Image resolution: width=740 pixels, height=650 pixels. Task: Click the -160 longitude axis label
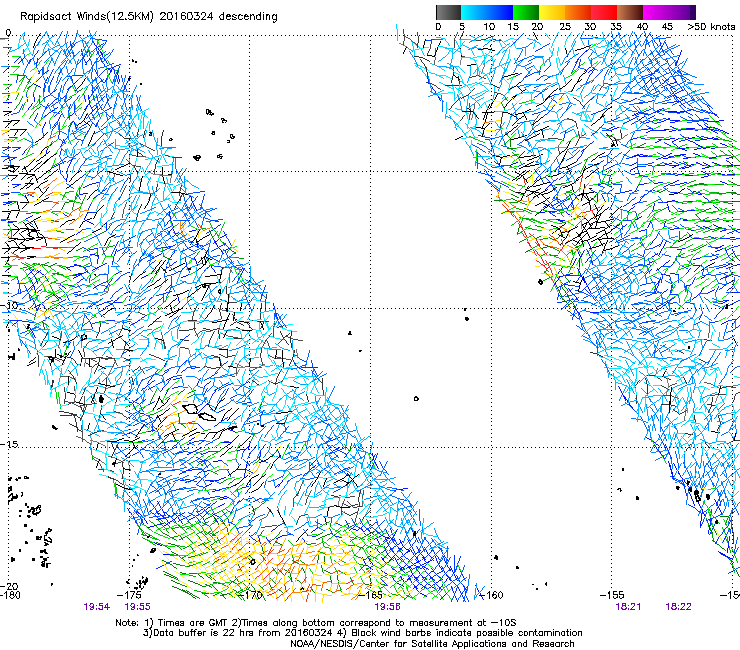point(491,595)
